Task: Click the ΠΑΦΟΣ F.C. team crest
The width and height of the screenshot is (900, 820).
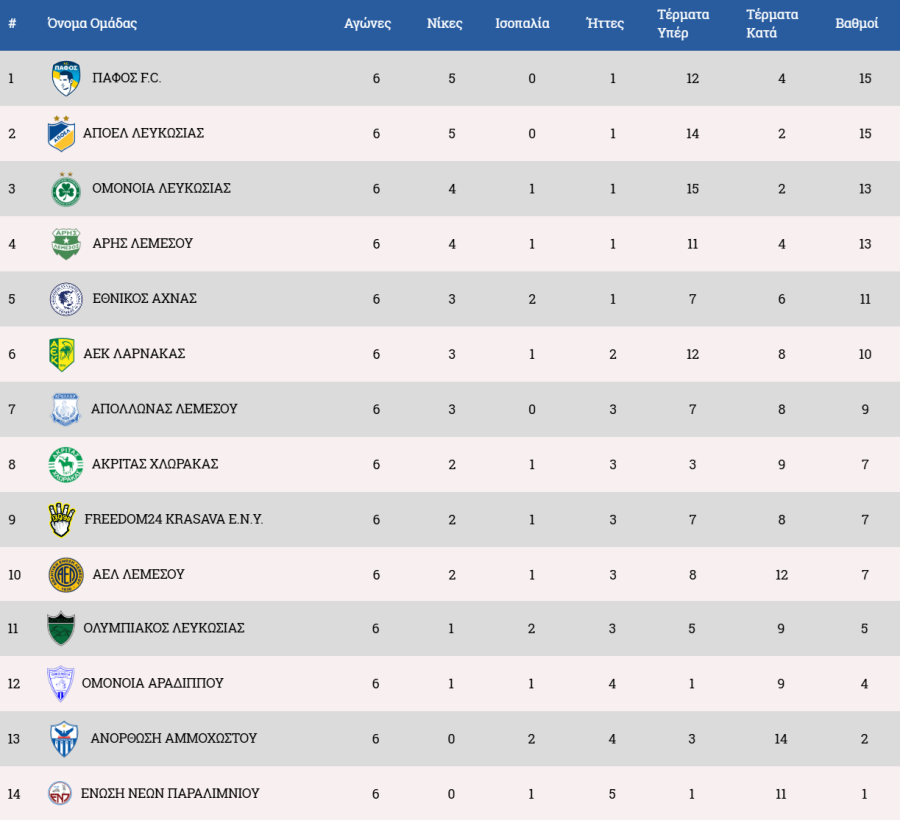Action: click(x=65, y=79)
